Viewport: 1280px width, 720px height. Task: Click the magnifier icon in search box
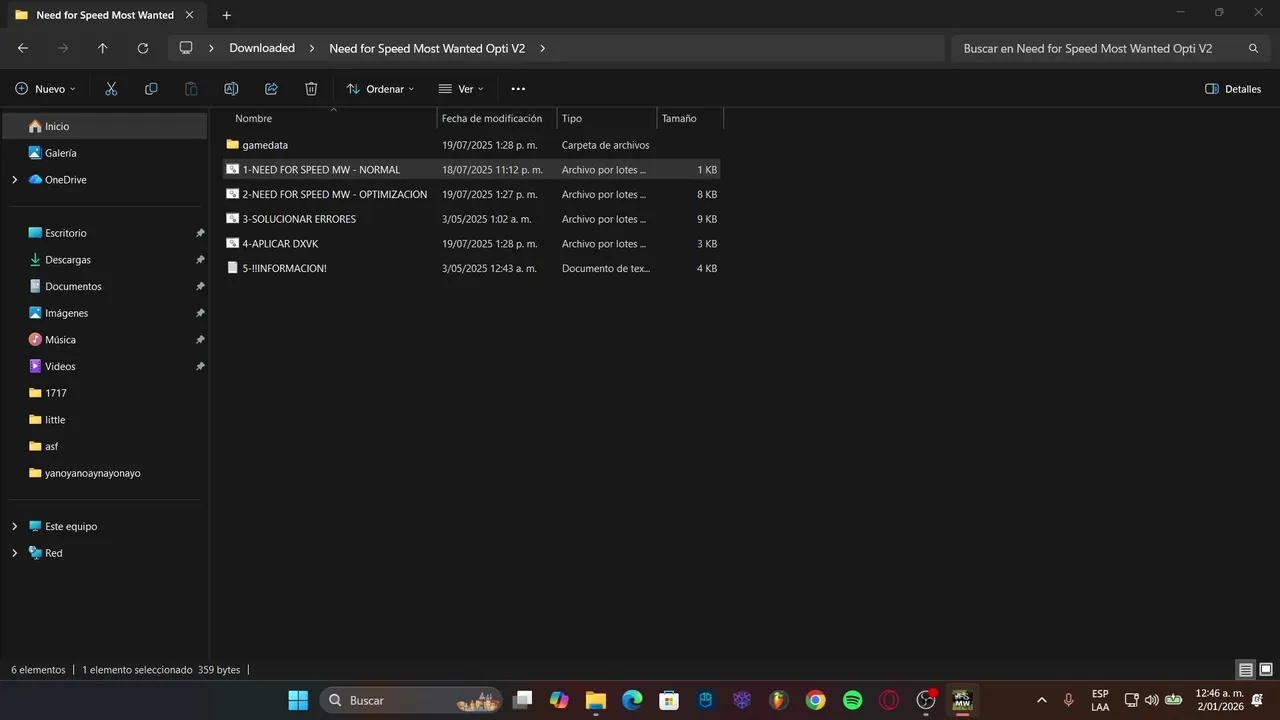(x=1254, y=48)
